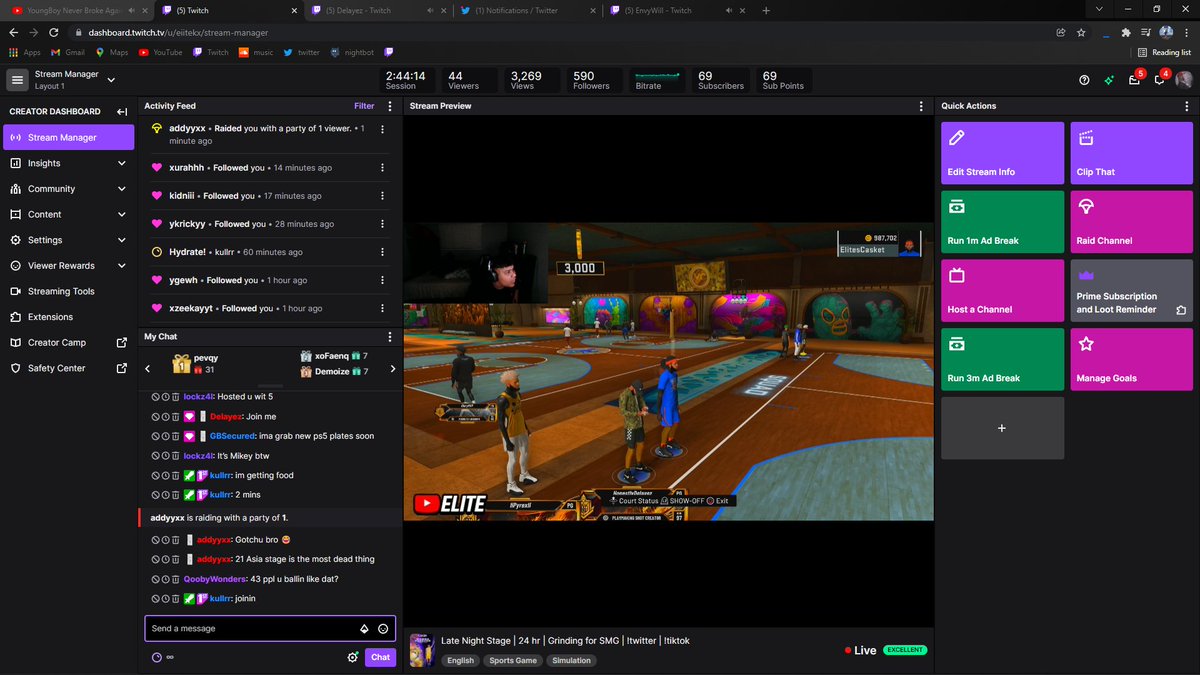1200x675 pixels.
Task: Click Manage Goals quick action
Action: coord(1132,359)
